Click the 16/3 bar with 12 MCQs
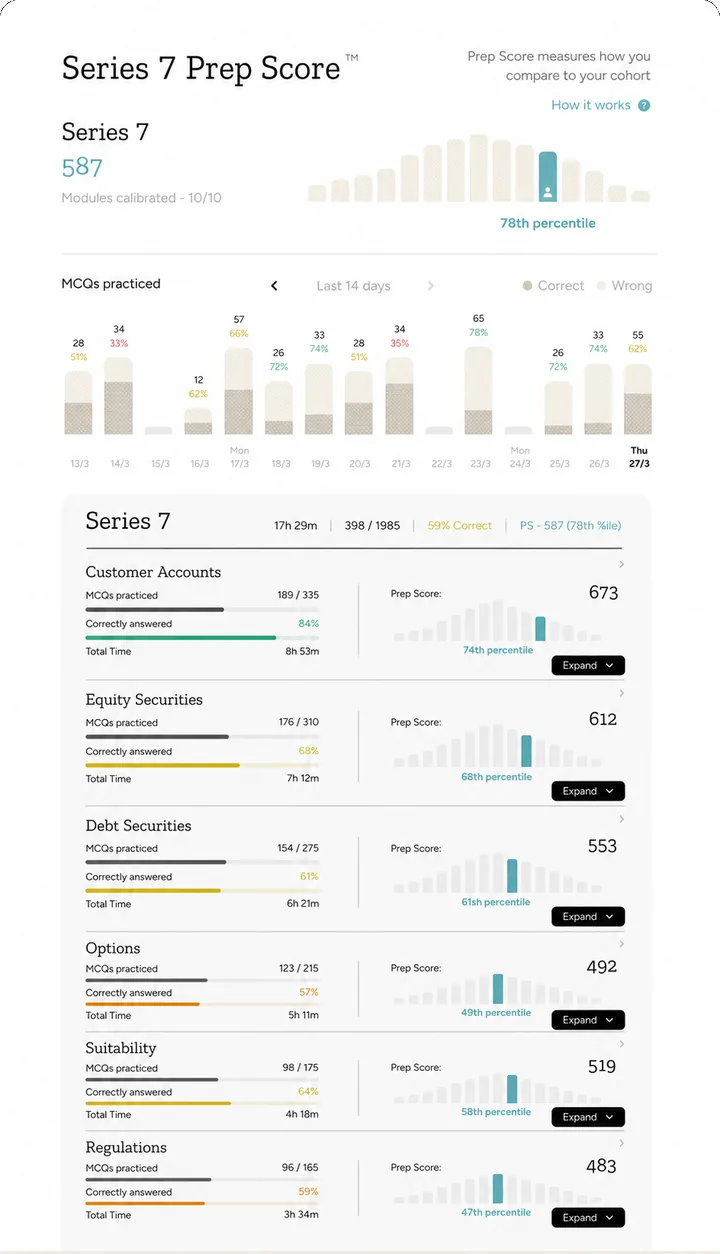The image size is (720, 1254). point(198,421)
